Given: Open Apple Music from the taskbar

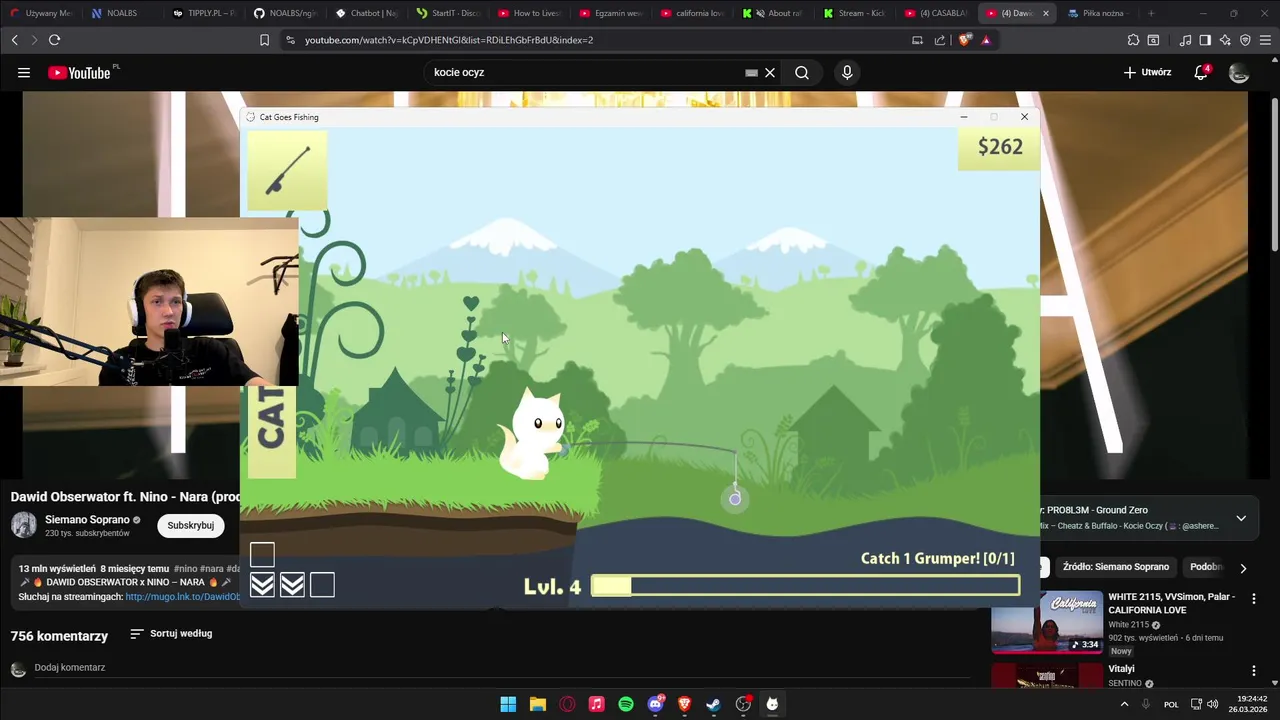Looking at the screenshot, I should [x=596, y=704].
